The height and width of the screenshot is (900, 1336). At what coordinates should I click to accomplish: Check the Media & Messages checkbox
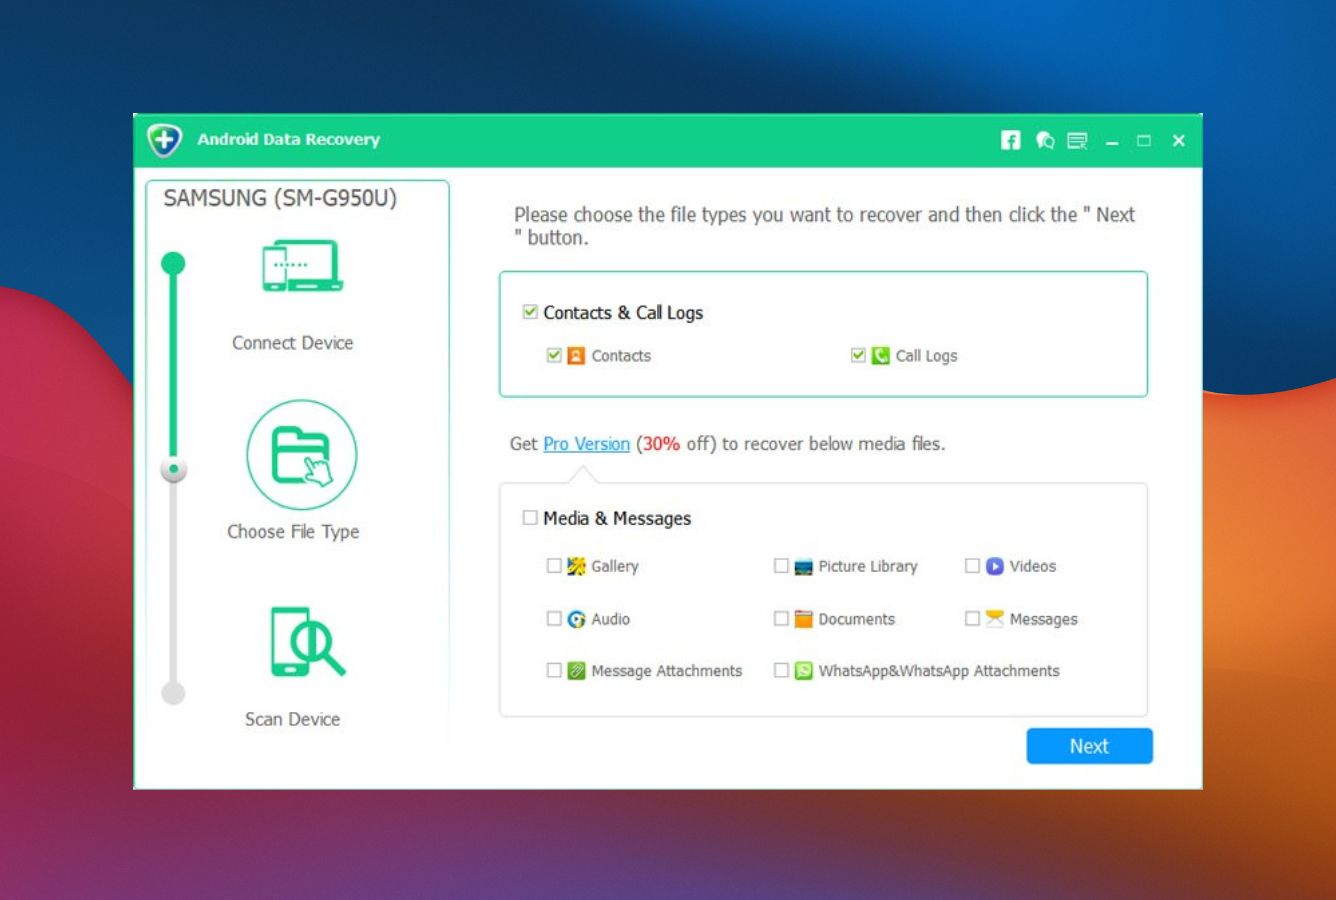530,518
